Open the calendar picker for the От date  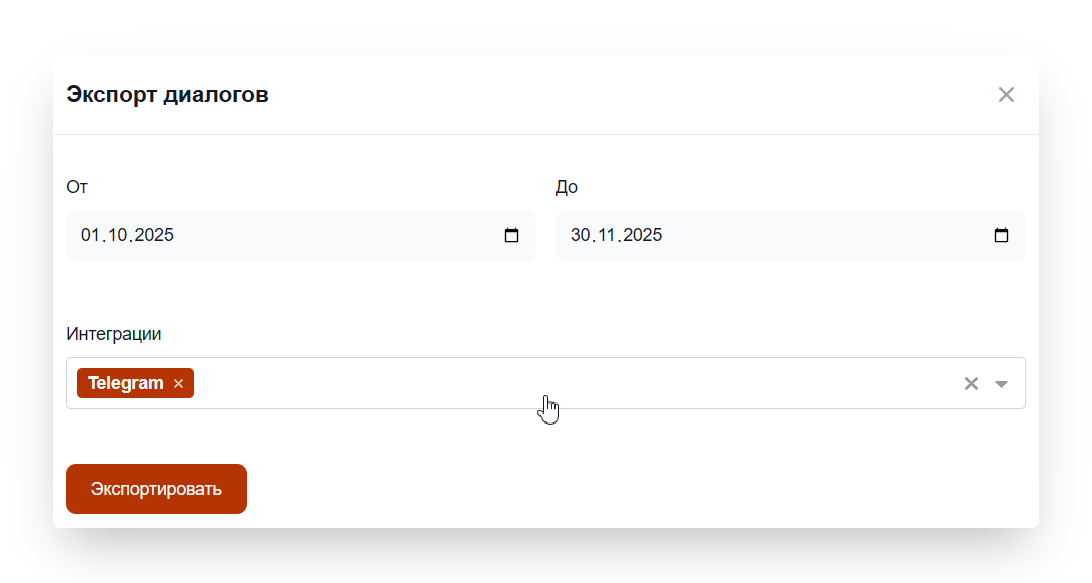pyautogui.click(x=511, y=236)
